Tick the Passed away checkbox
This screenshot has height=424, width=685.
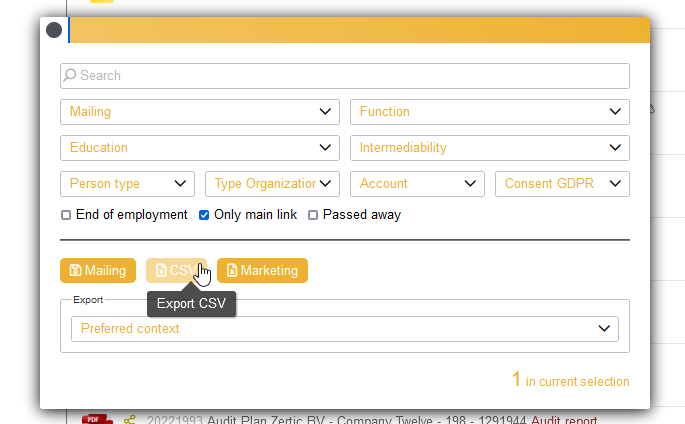click(313, 215)
